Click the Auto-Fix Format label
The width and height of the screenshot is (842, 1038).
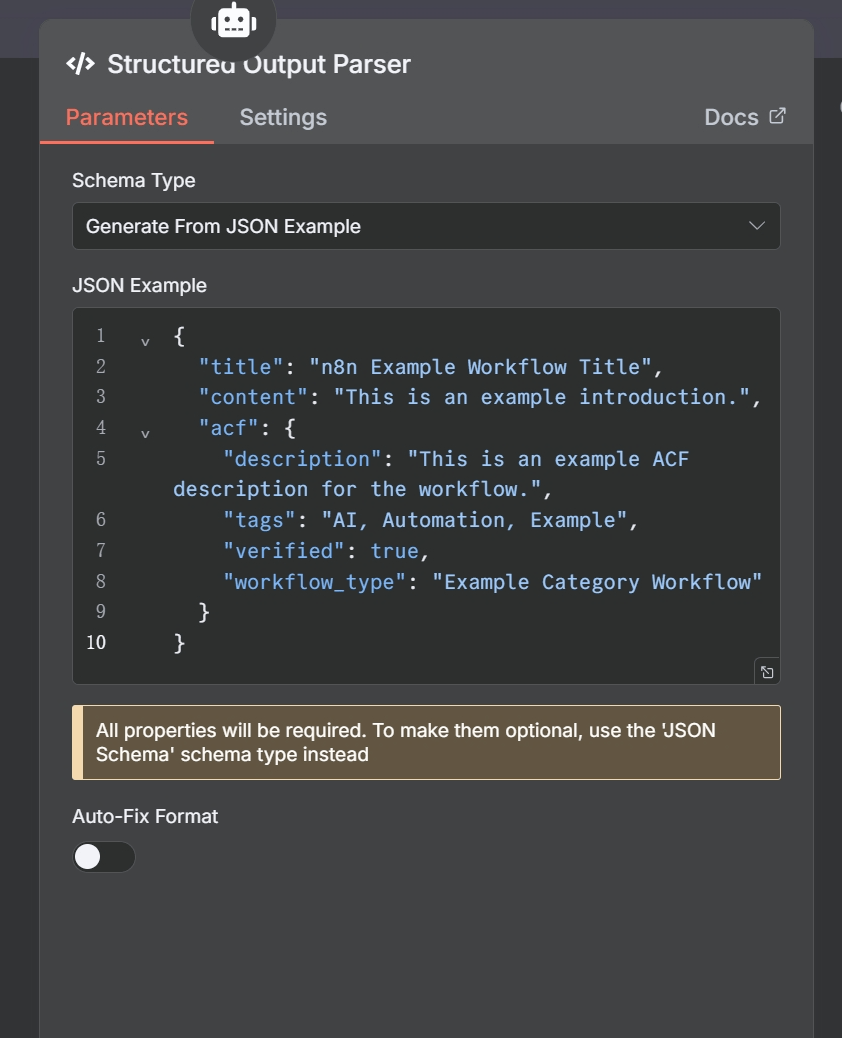coord(145,816)
